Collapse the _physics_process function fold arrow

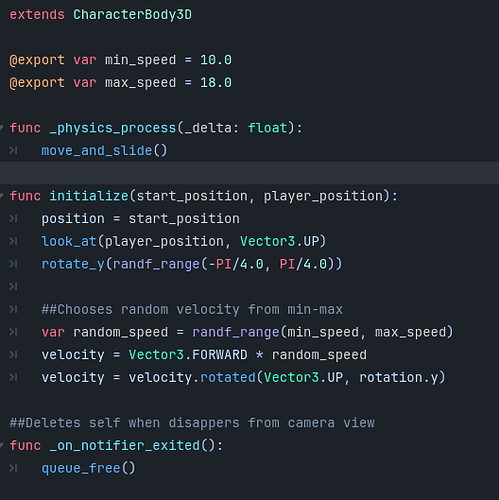coord(1,127)
